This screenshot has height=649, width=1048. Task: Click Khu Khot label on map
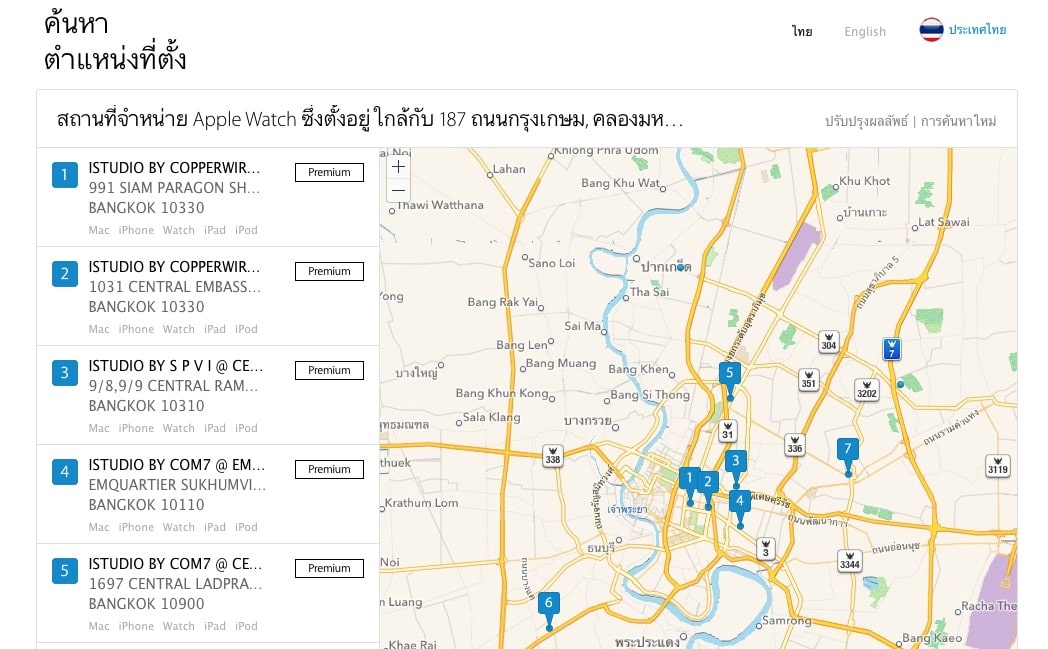[865, 180]
